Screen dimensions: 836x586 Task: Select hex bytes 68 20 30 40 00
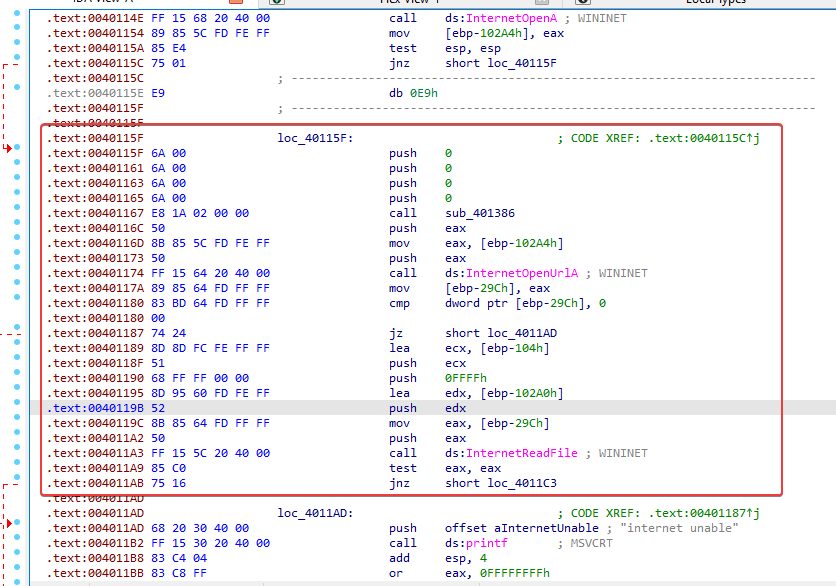(200, 528)
